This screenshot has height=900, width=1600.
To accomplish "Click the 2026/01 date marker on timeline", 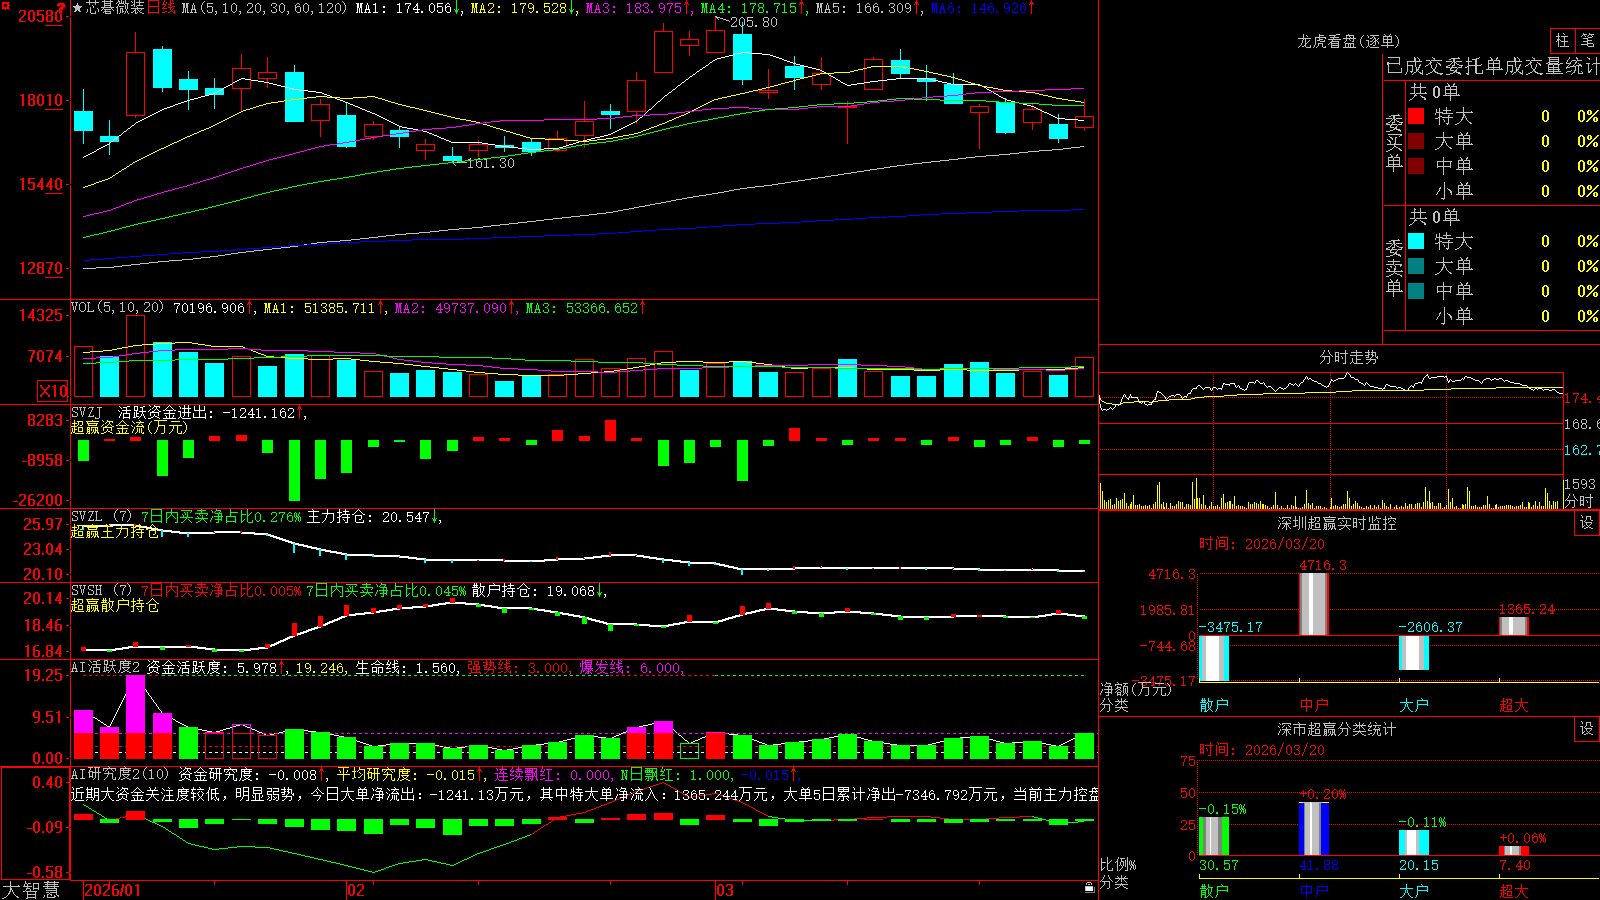I will tap(113, 890).
